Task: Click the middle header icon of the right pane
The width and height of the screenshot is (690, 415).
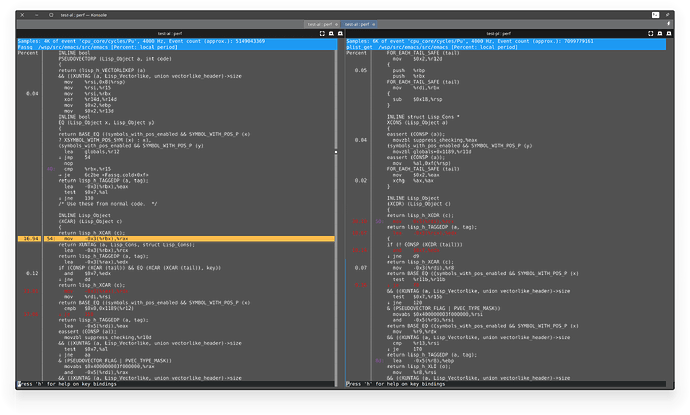Action: pyautogui.click(x=660, y=33)
